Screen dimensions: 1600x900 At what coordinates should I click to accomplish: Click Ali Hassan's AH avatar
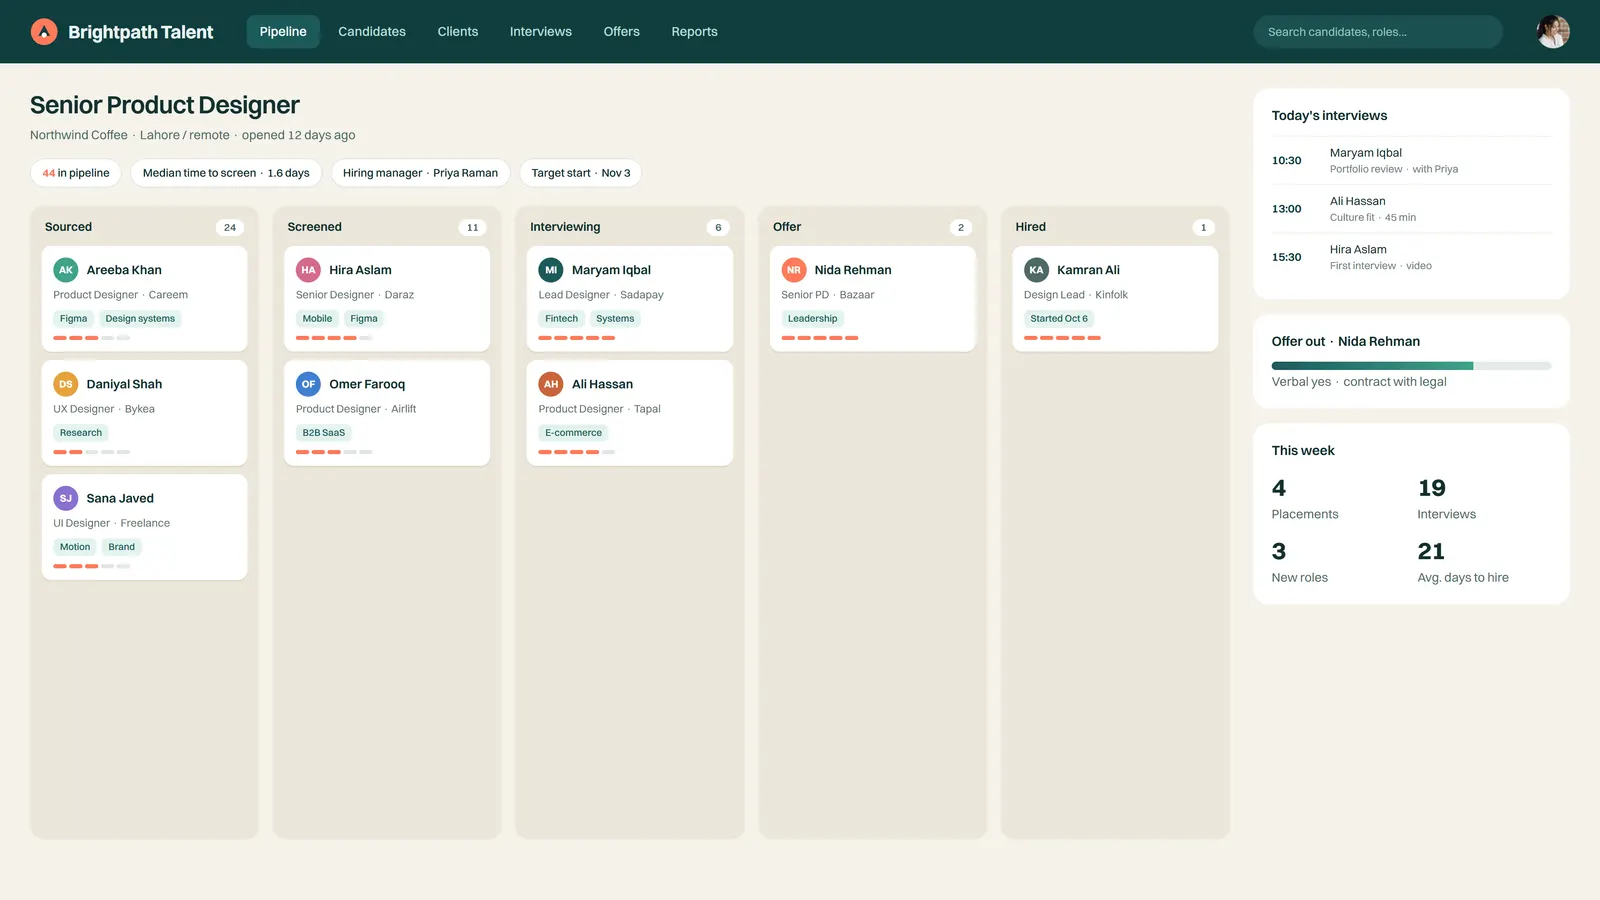(x=551, y=384)
